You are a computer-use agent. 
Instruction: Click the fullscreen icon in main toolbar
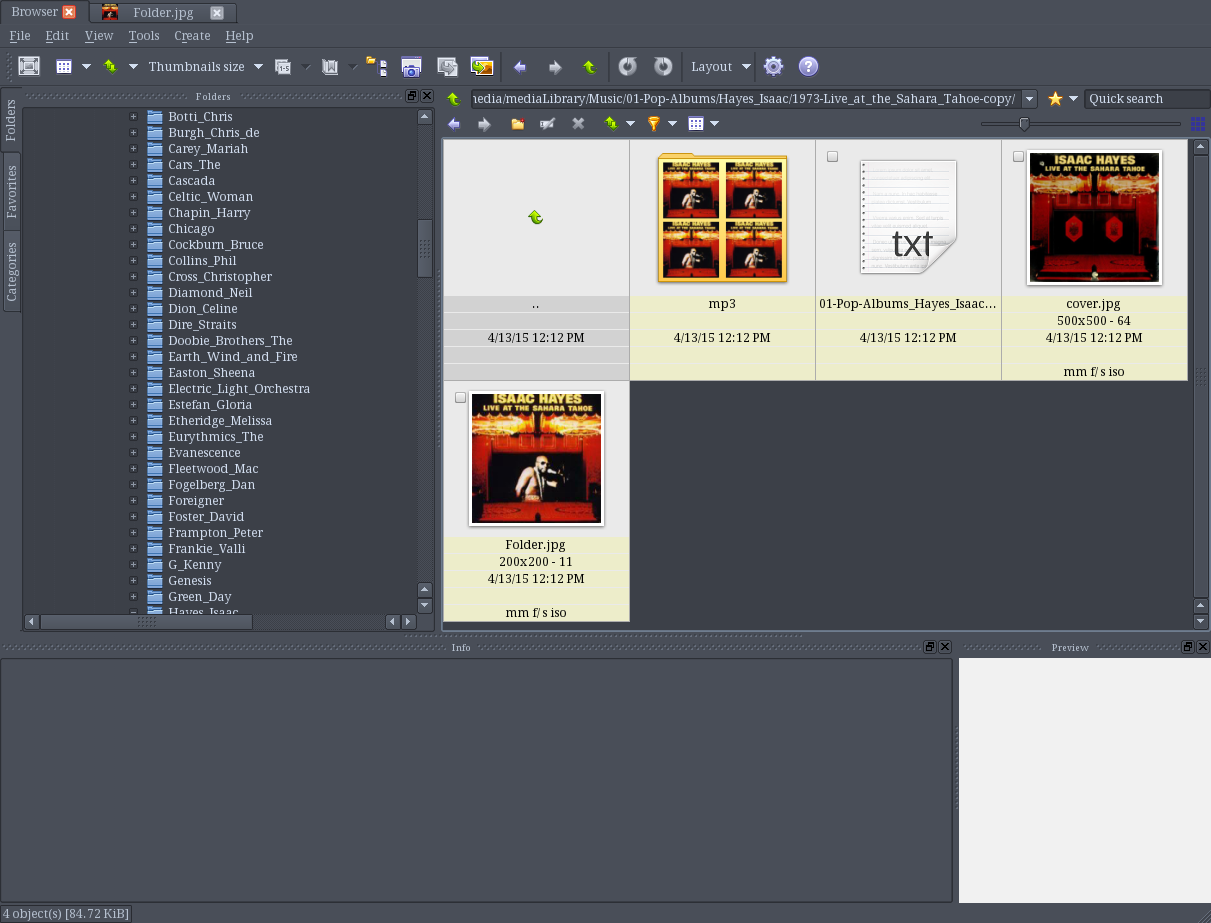tap(29, 66)
